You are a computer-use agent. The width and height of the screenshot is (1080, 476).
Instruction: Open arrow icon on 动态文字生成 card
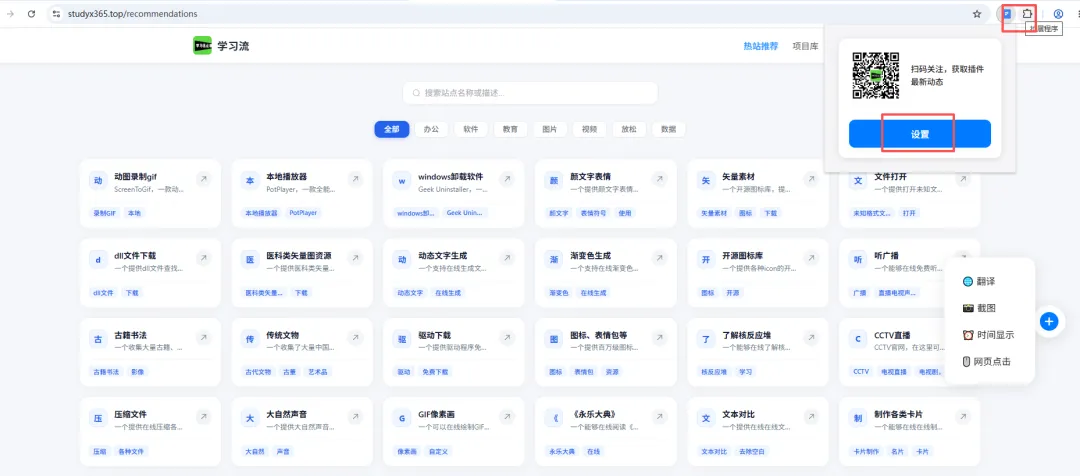click(507, 258)
